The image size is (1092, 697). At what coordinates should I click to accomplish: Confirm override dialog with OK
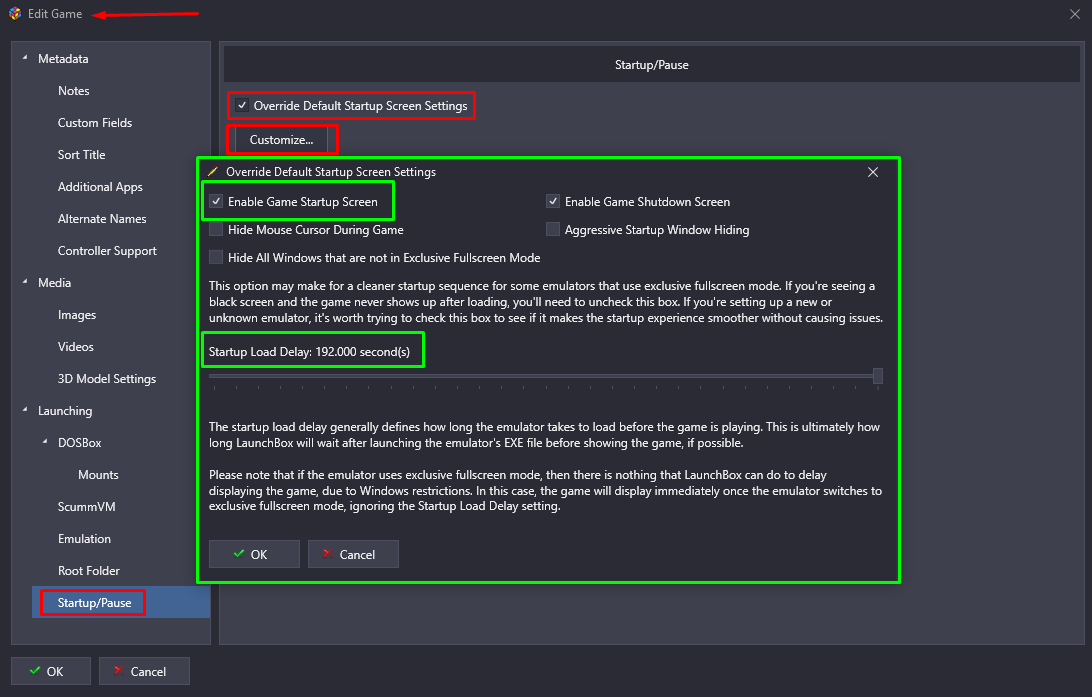pyautogui.click(x=254, y=554)
